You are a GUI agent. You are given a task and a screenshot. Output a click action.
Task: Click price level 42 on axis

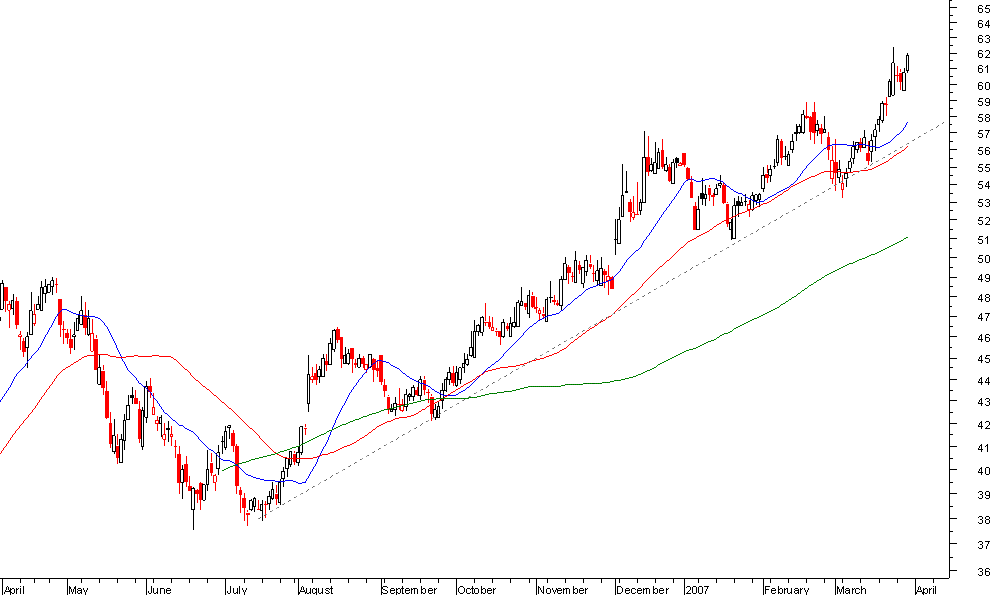click(984, 425)
